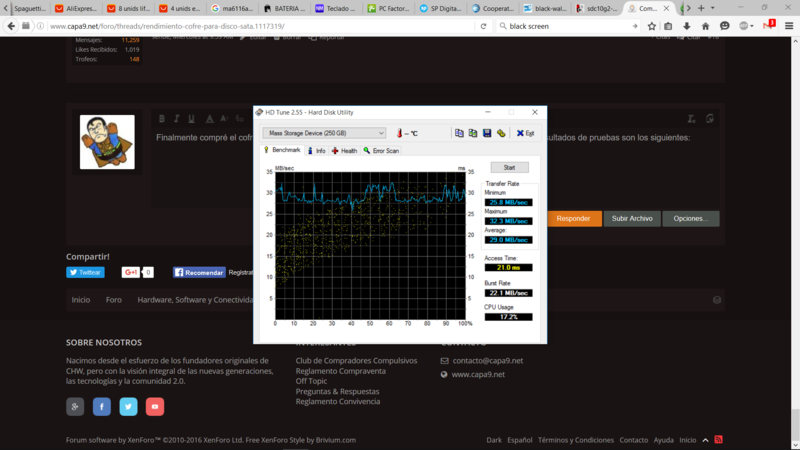Switch to the AliExpress browser tab
Screen dimensions: 800x450
(x=76, y=8)
